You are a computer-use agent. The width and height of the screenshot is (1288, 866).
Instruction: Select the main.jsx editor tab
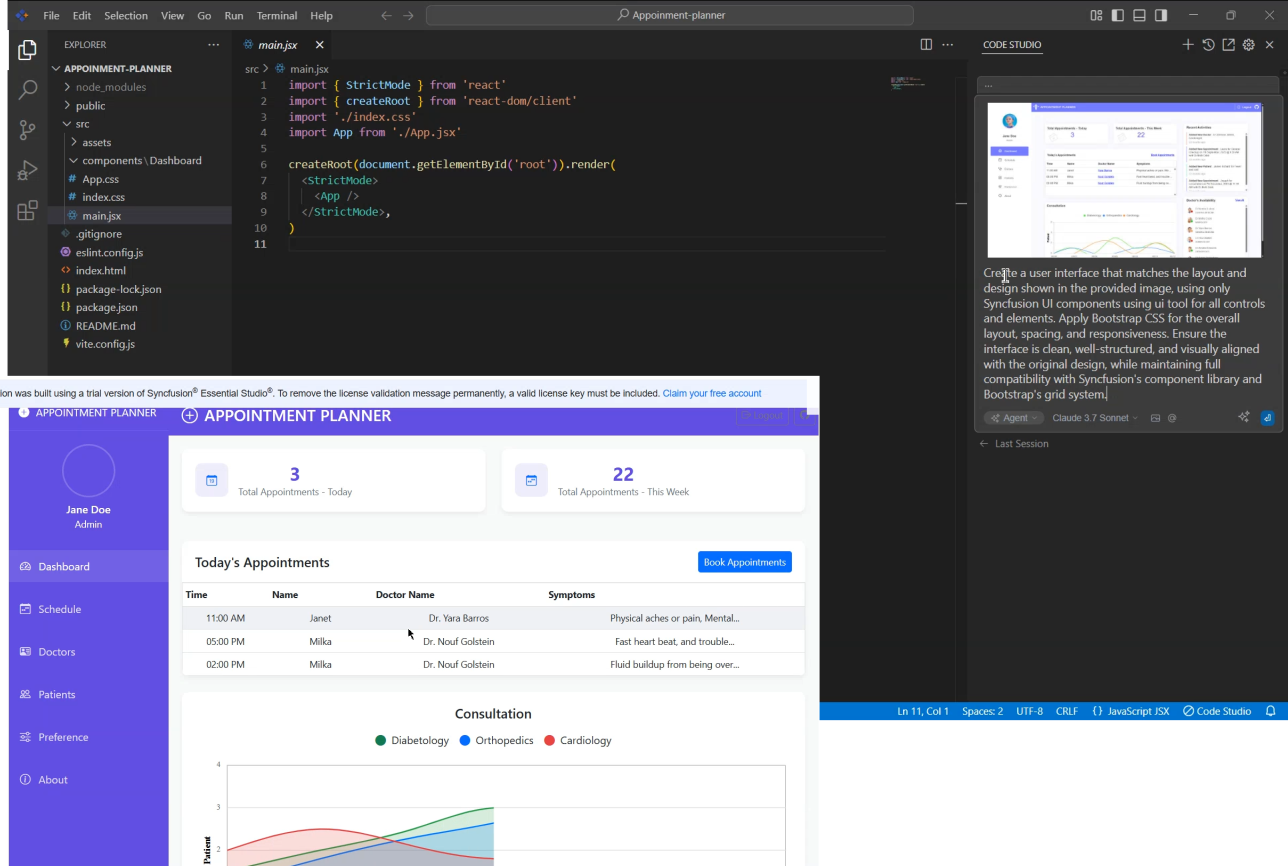276,45
